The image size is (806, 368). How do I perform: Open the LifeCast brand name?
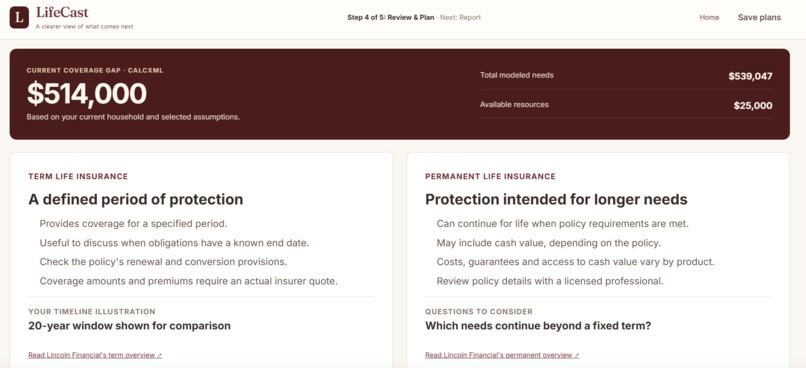62,12
